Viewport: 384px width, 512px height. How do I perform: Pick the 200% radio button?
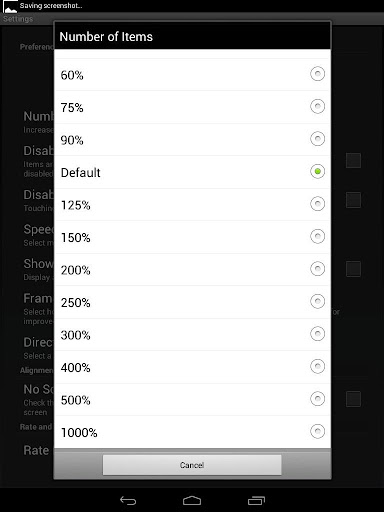coord(317,269)
